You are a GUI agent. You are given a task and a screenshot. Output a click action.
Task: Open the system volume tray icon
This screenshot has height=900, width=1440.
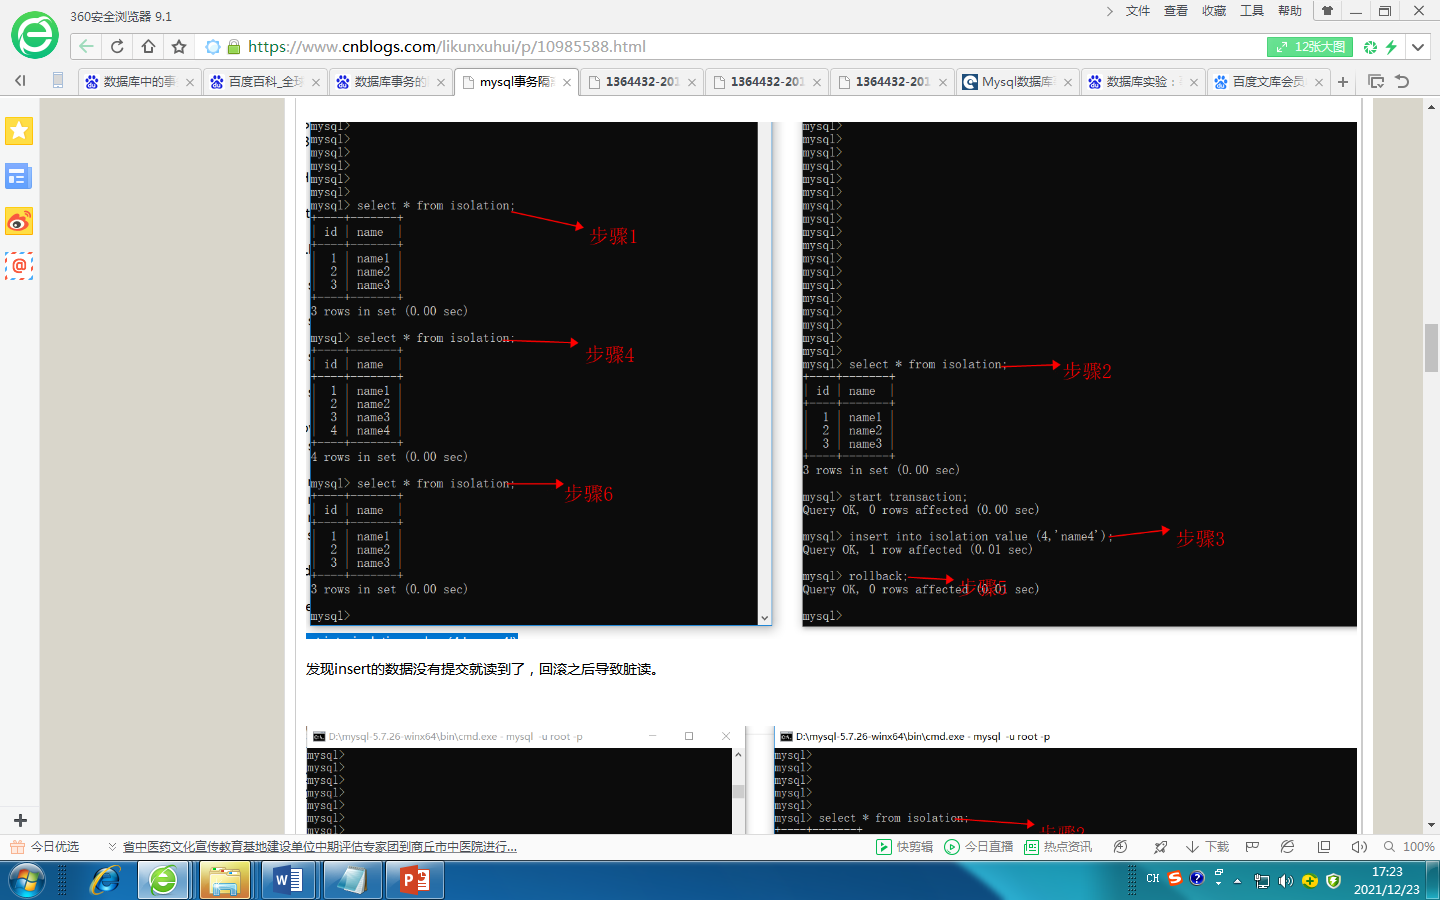pyautogui.click(x=1285, y=881)
